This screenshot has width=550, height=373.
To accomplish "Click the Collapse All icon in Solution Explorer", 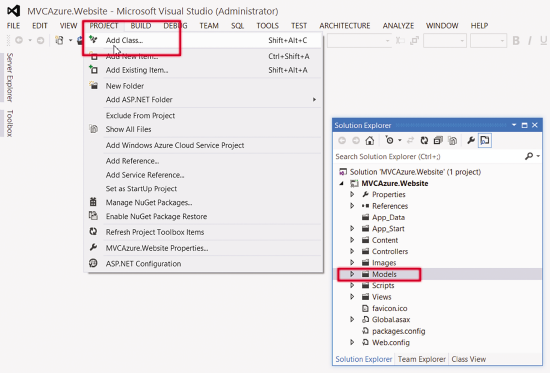I will click(x=438, y=140).
